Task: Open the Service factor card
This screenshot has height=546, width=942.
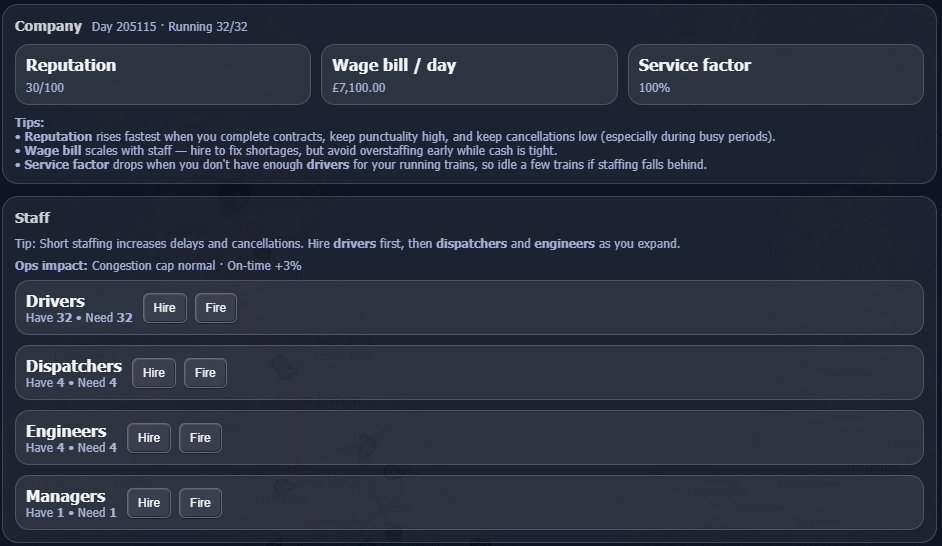Action: tap(776, 75)
